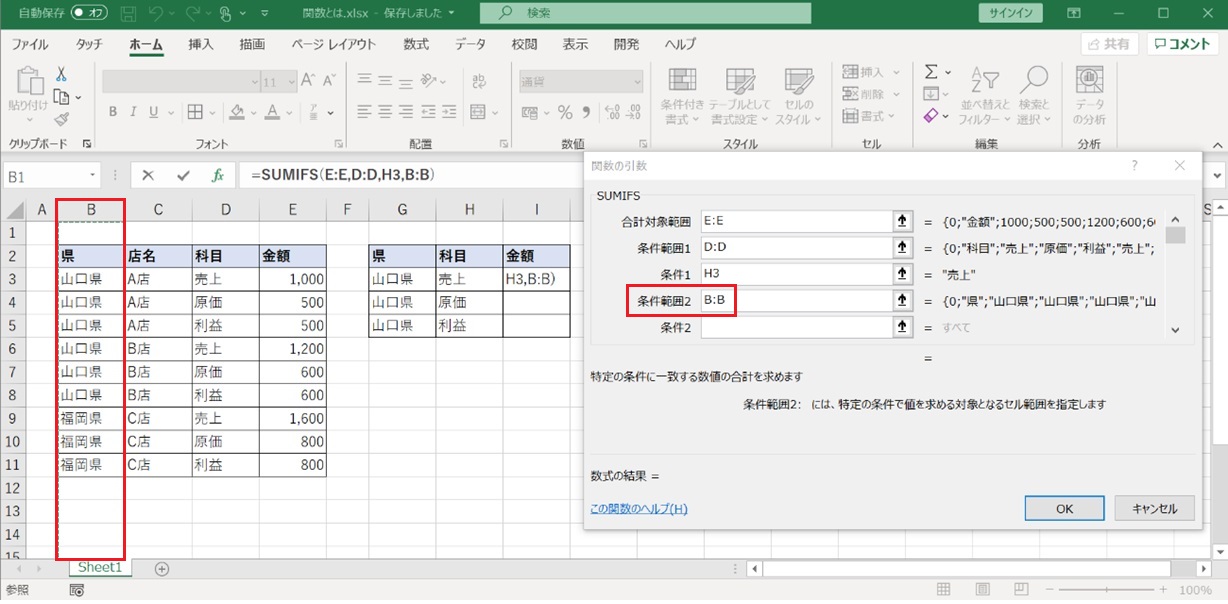Viewport: 1228px width, 604px height.
Task: Open the Name Box dropdown arrow
Action: [93, 175]
